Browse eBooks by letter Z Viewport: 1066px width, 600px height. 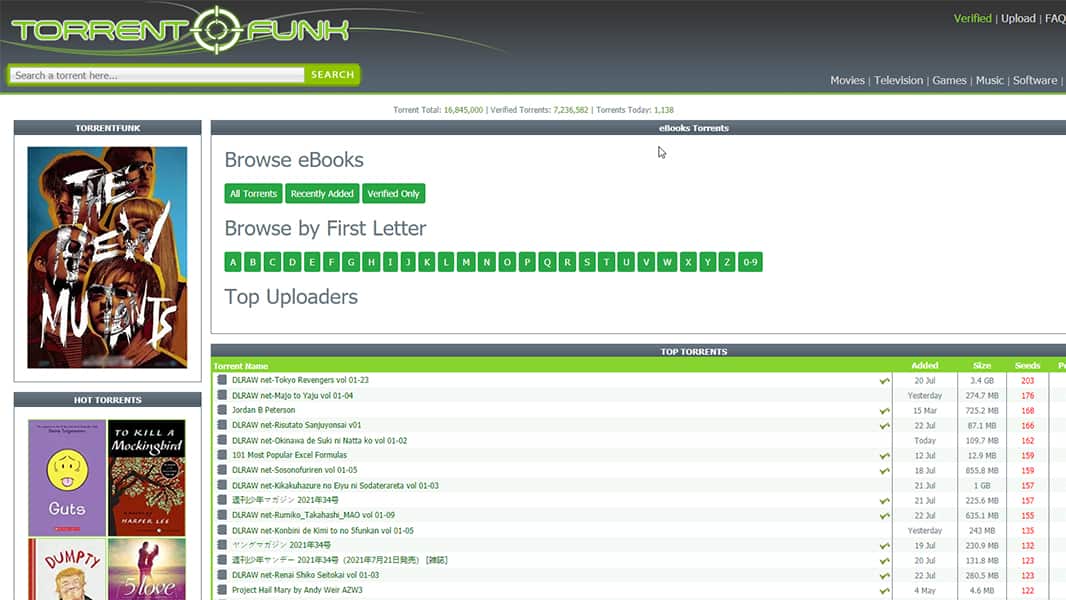click(727, 262)
